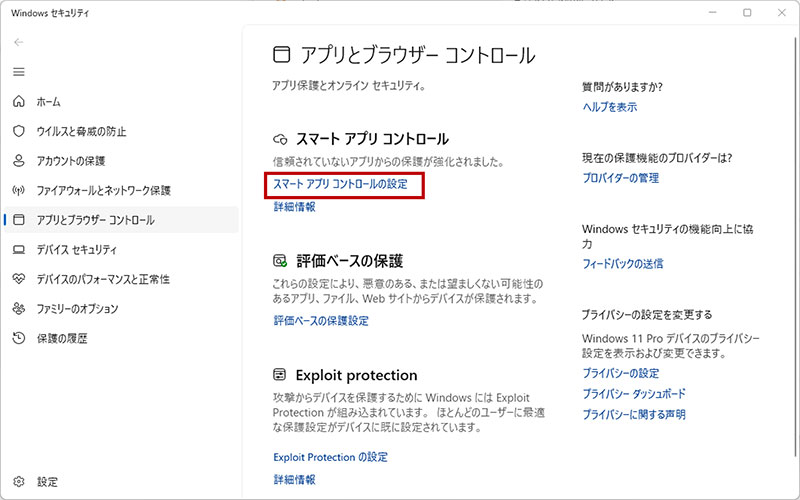Click the back arrow icon
This screenshot has width=800, height=500.
(x=19, y=42)
